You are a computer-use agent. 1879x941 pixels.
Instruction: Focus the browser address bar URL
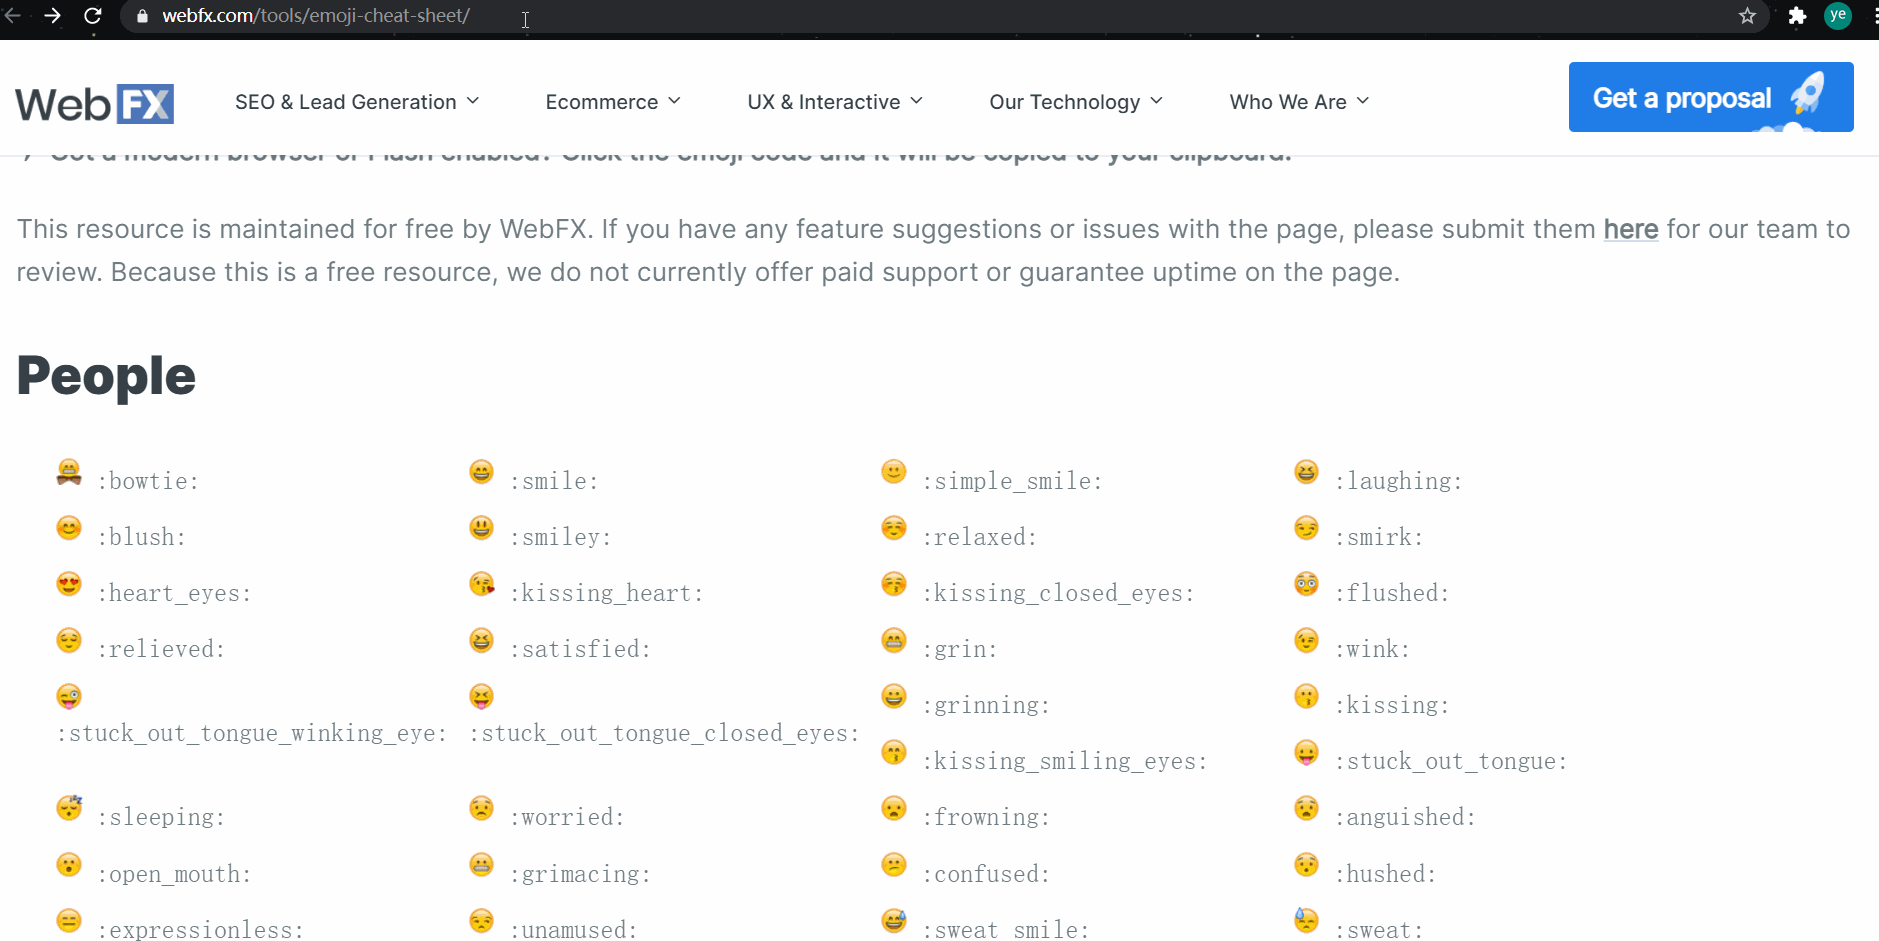316,16
